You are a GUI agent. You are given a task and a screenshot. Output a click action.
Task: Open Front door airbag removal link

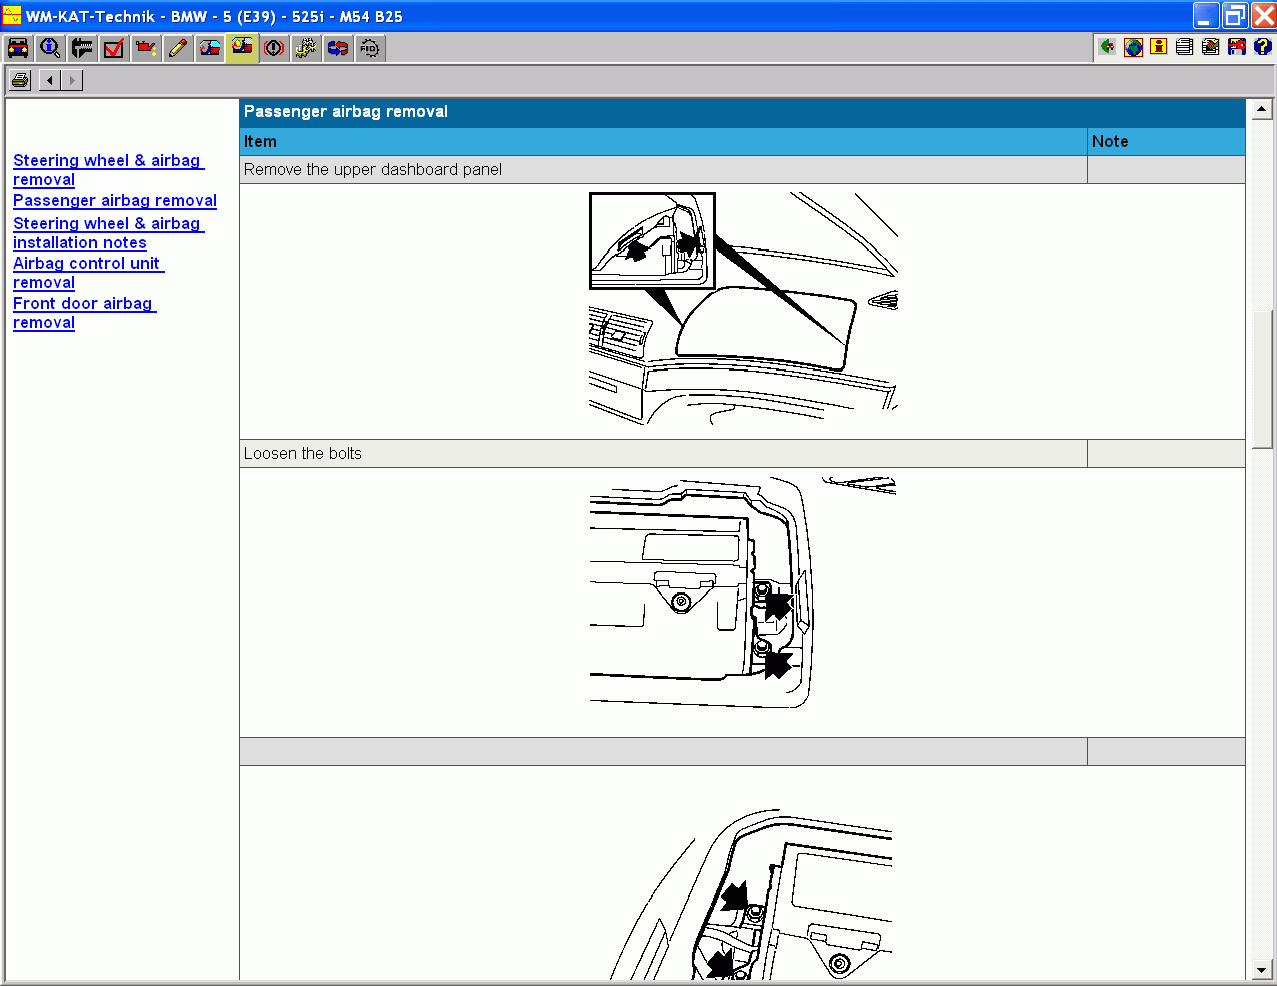[84, 313]
